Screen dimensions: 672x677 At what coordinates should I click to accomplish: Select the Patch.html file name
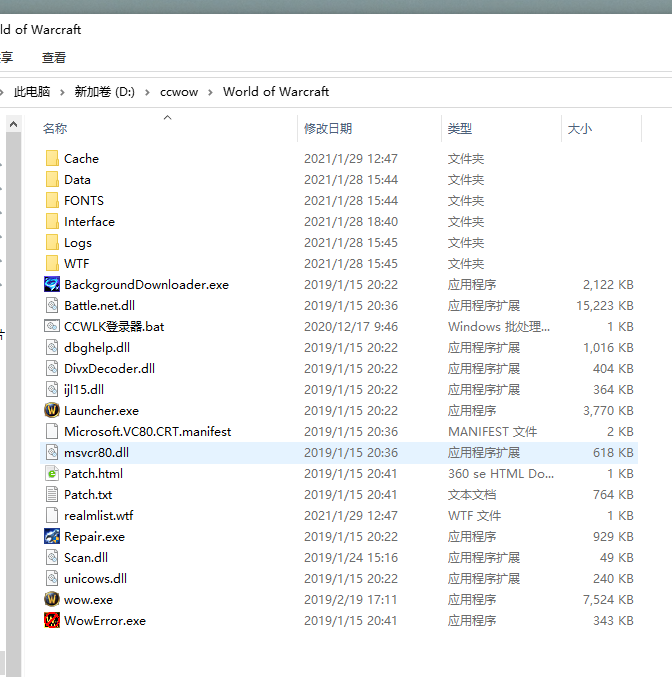click(93, 474)
